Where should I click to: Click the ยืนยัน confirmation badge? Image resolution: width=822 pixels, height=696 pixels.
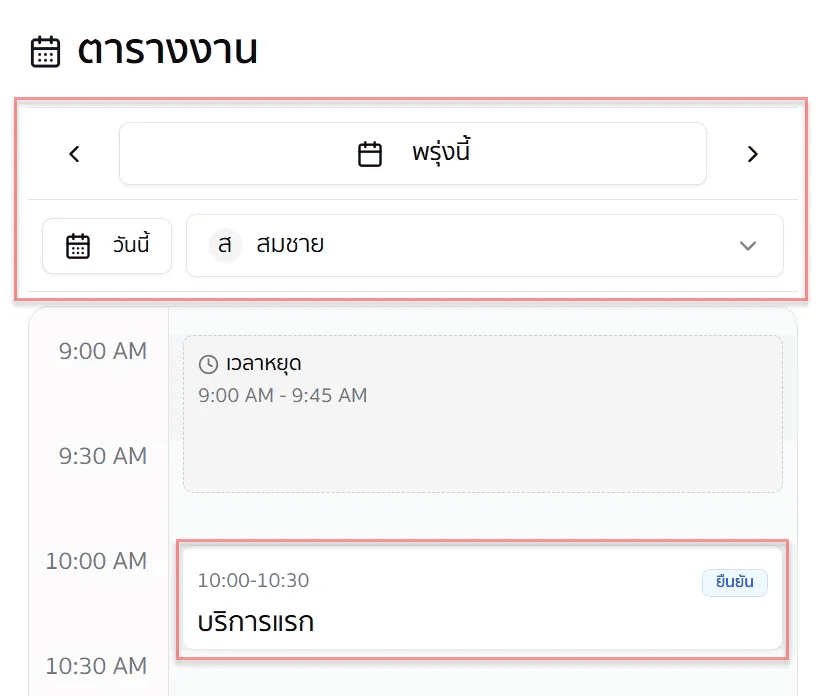pos(734,582)
